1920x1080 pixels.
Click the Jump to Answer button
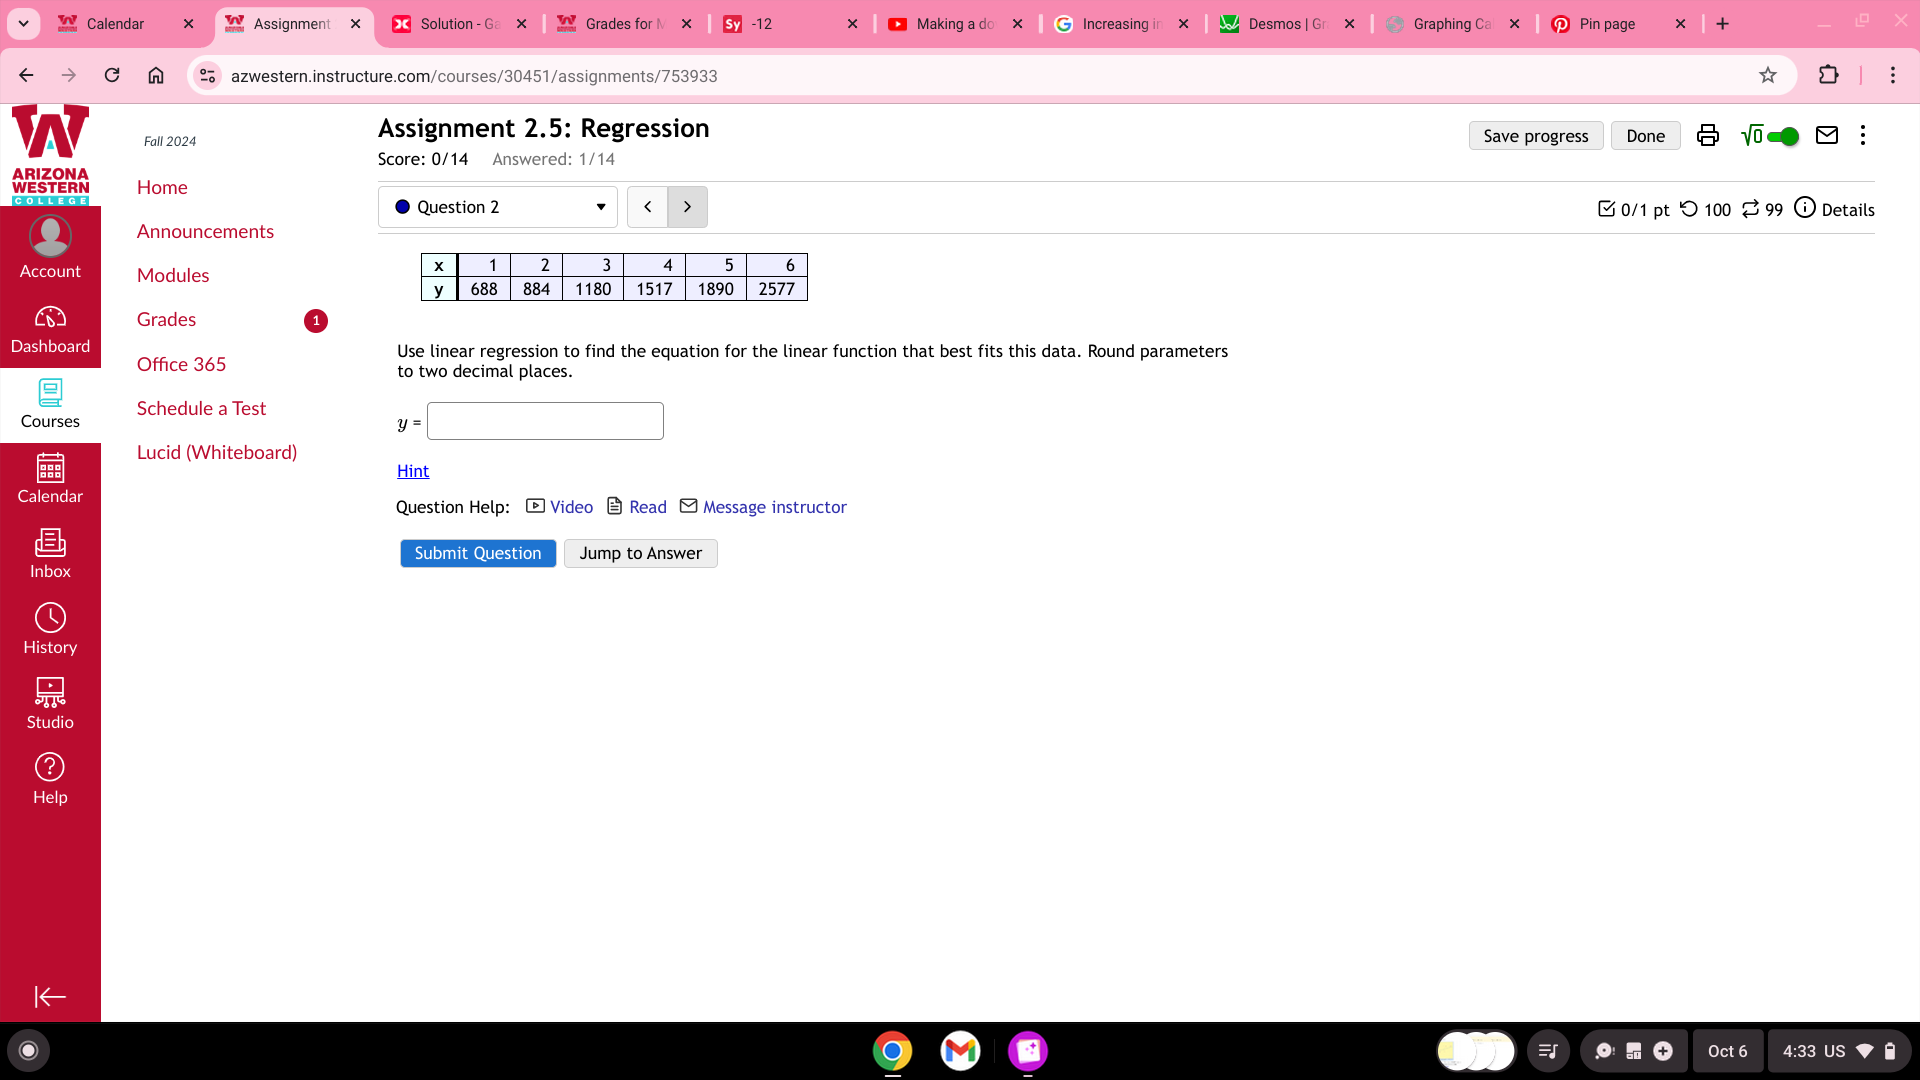tap(641, 553)
